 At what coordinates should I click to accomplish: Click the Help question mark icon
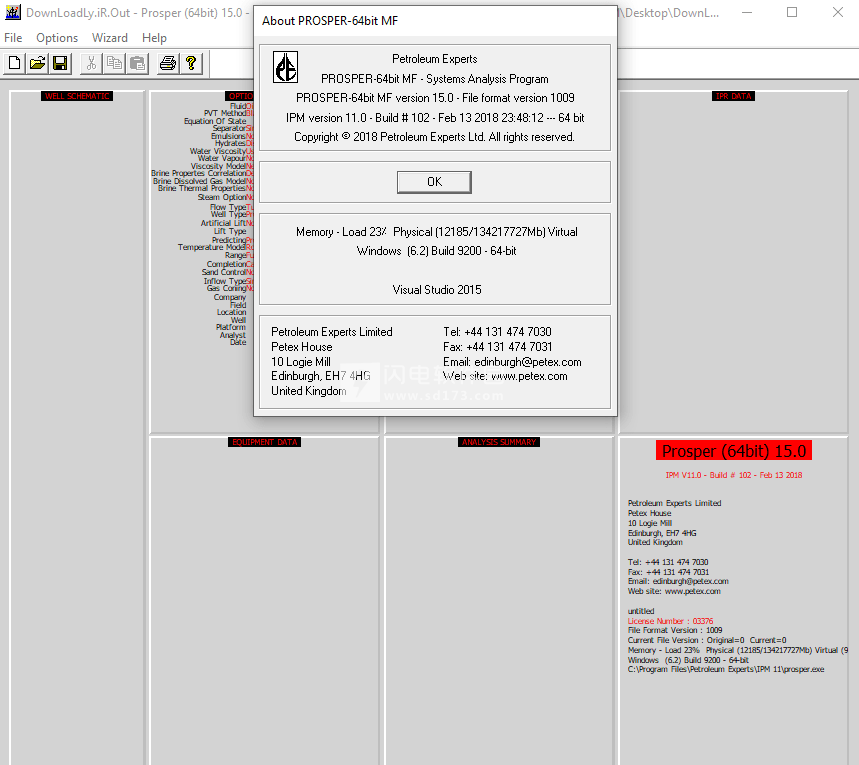pyautogui.click(x=191, y=64)
